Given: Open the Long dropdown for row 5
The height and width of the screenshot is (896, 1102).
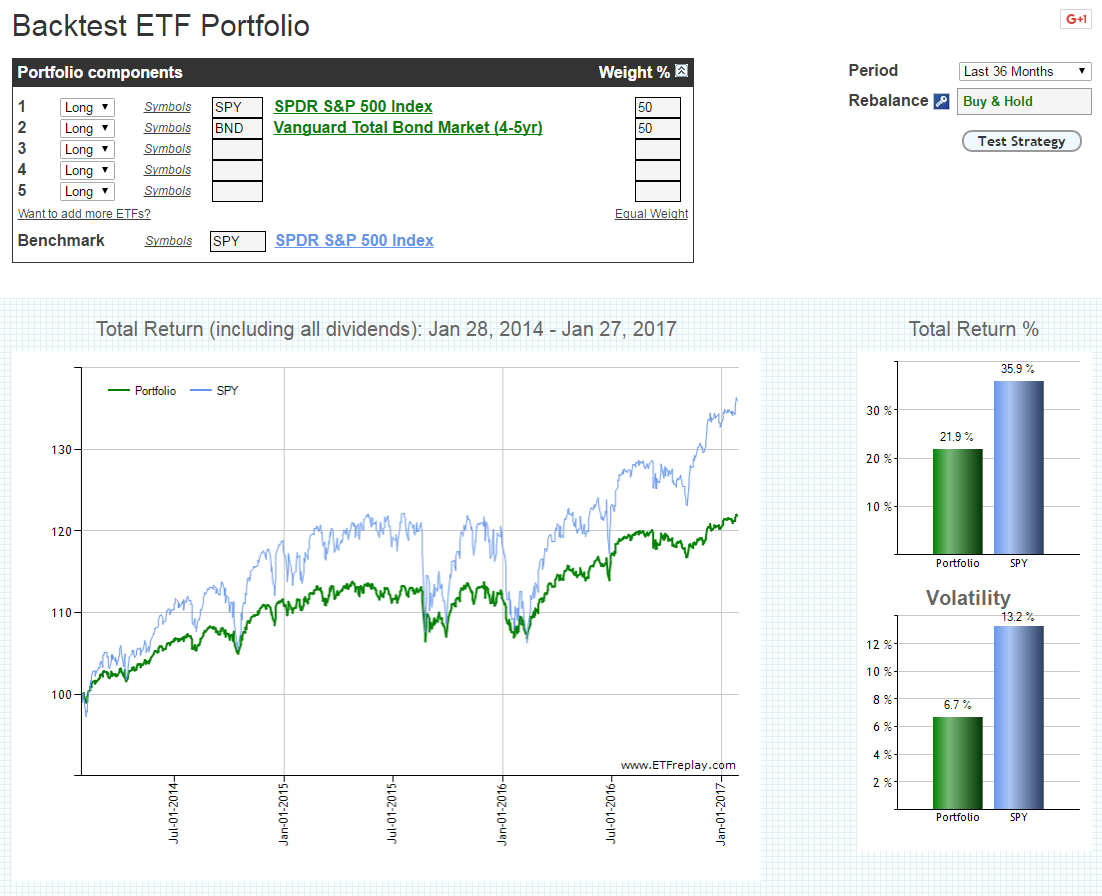Looking at the screenshot, I should pyautogui.click(x=86, y=191).
